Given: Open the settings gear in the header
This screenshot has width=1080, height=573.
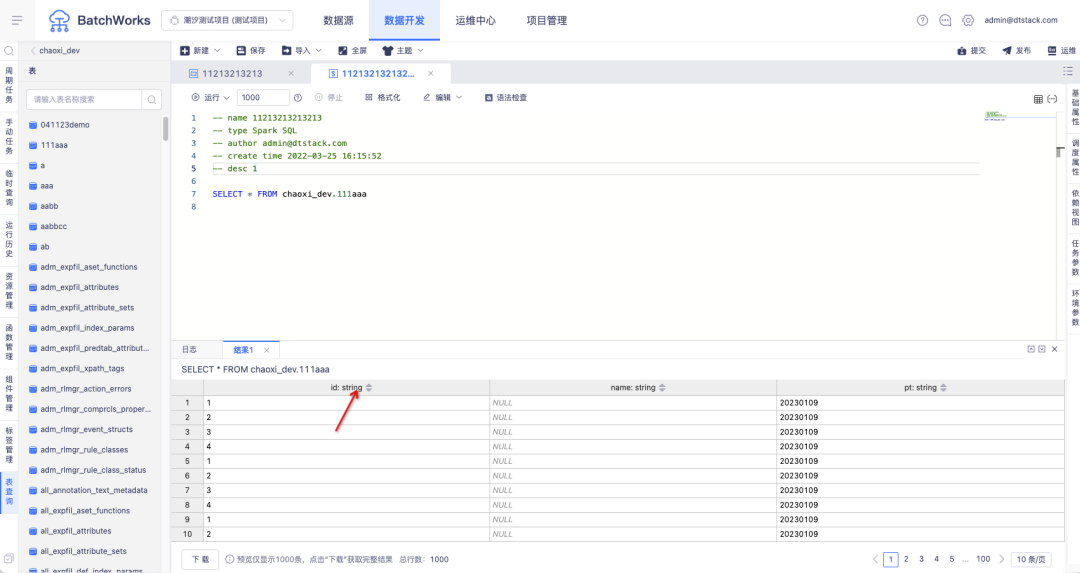Looking at the screenshot, I should click(968, 20).
